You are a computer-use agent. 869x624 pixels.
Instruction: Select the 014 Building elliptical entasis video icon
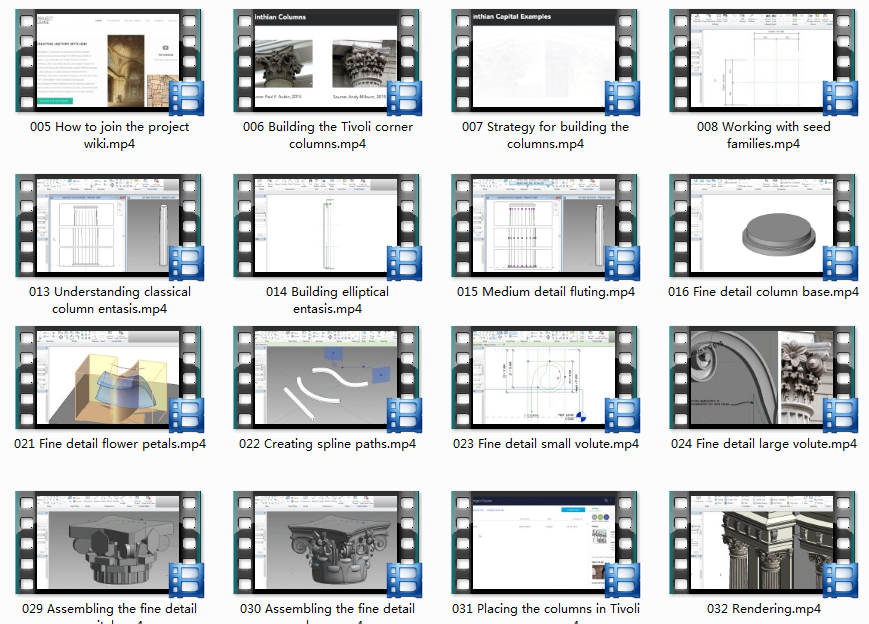pos(327,226)
